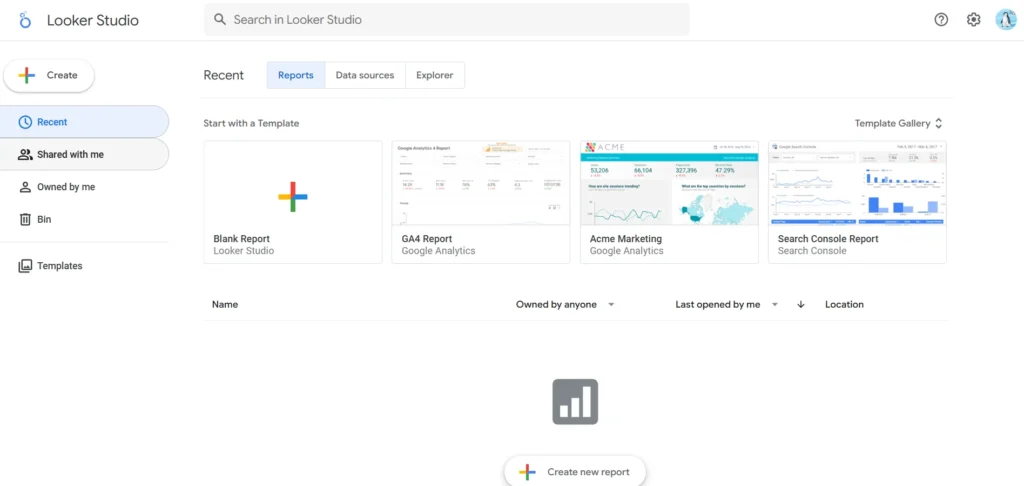This screenshot has height=486, width=1024.
Task: Select Owned by me in sidebar
Action: (84, 187)
